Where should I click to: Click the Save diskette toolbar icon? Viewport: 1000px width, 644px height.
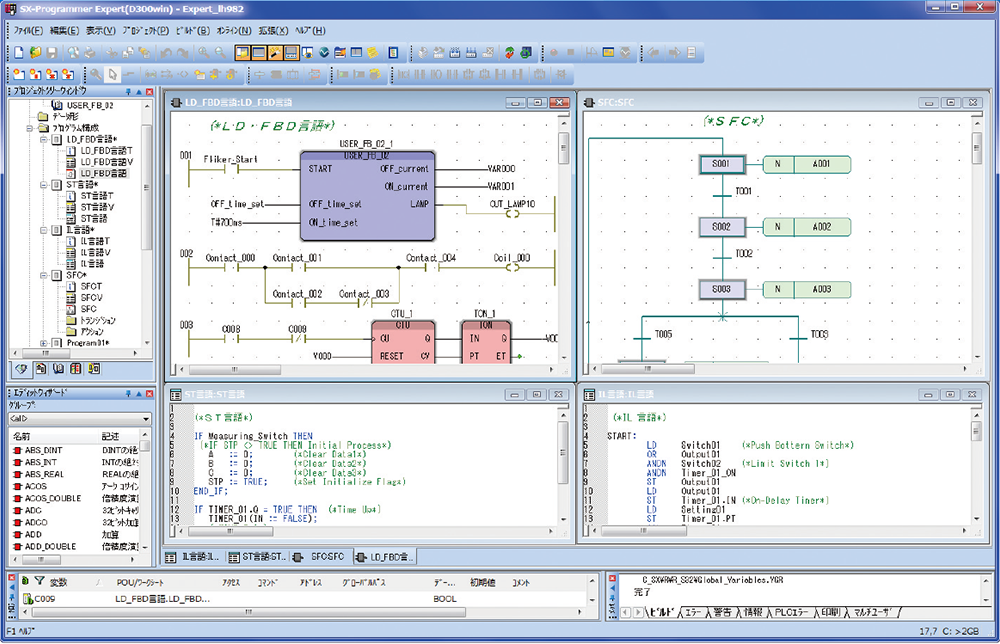[52, 53]
